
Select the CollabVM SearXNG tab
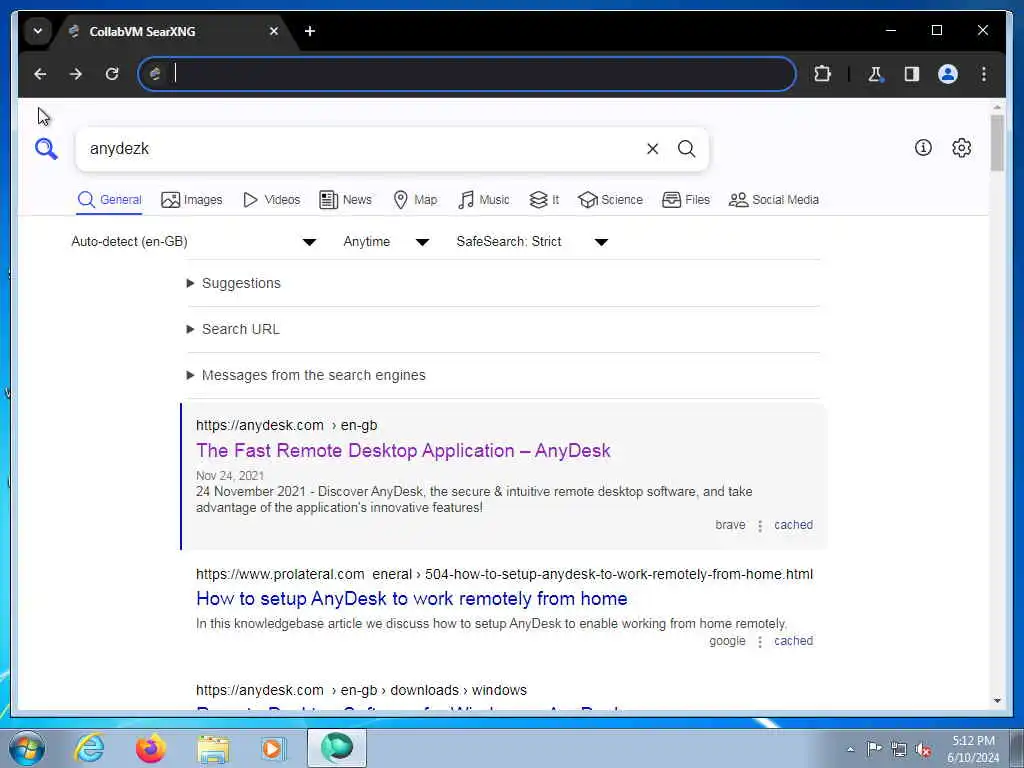click(173, 31)
